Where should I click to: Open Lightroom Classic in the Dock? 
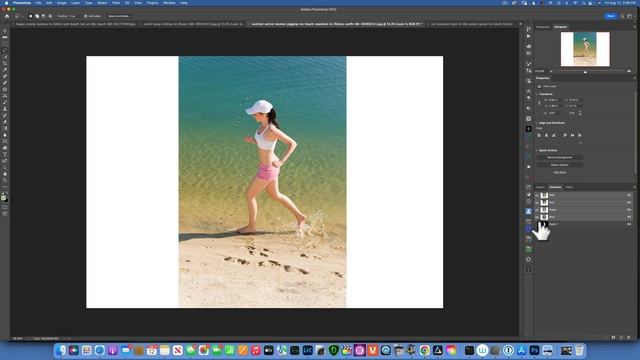pos(307,350)
